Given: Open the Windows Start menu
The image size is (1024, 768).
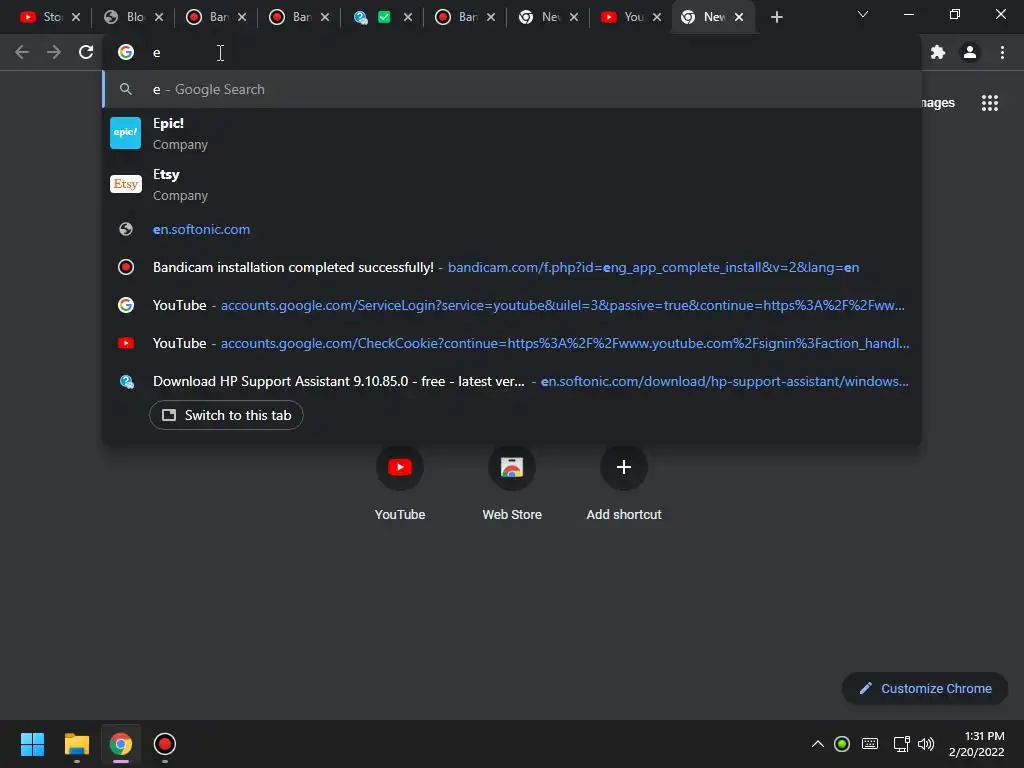Looking at the screenshot, I should 32,744.
